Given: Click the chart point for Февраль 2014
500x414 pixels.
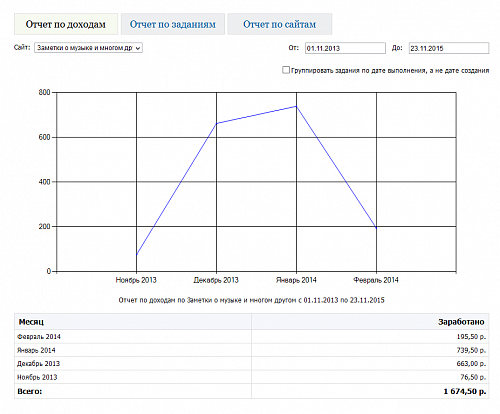Looking at the screenshot, I should [376, 228].
